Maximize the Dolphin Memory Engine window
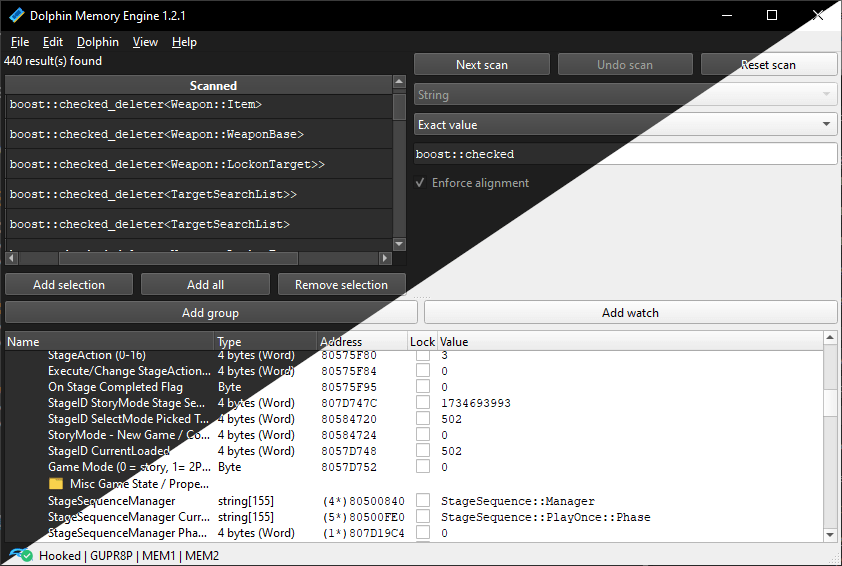Image resolution: width=842 pixels, height=566 pixels. (x=772, y=15)
